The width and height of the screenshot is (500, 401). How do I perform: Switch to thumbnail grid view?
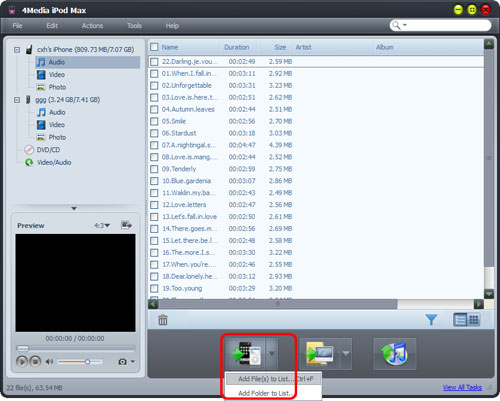(474, 320)
